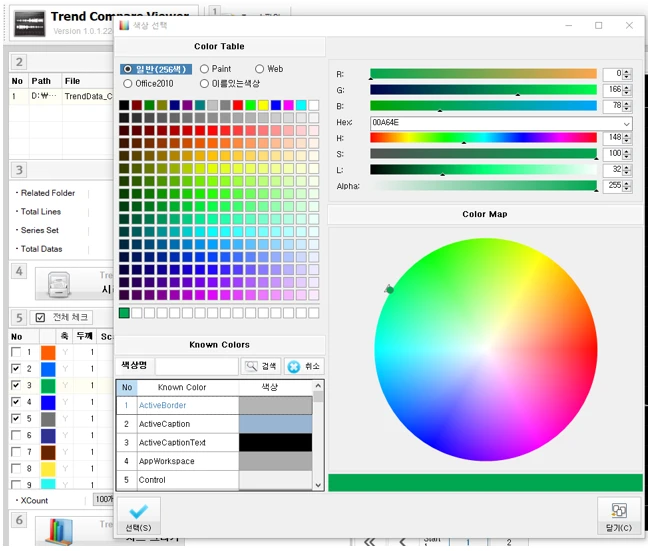This screenshot has height=551, width=652.
Task: Click the Alpha value stepper arrows
Action: click(x=627, y=185)
